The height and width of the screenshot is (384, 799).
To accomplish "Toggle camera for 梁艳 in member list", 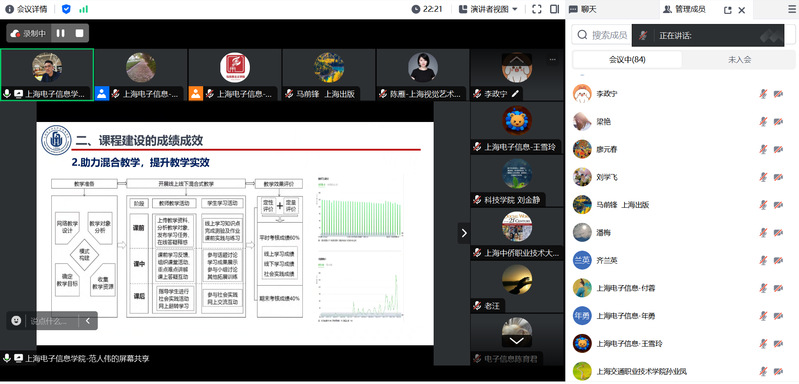I will pos(778,122).
